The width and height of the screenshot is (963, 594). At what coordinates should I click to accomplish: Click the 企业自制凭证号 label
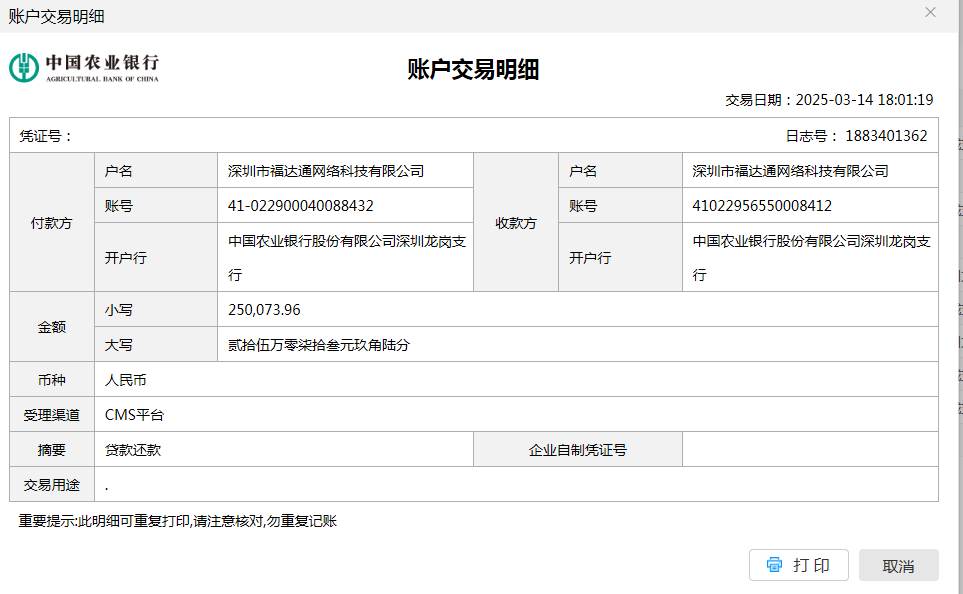coord(577,450)
